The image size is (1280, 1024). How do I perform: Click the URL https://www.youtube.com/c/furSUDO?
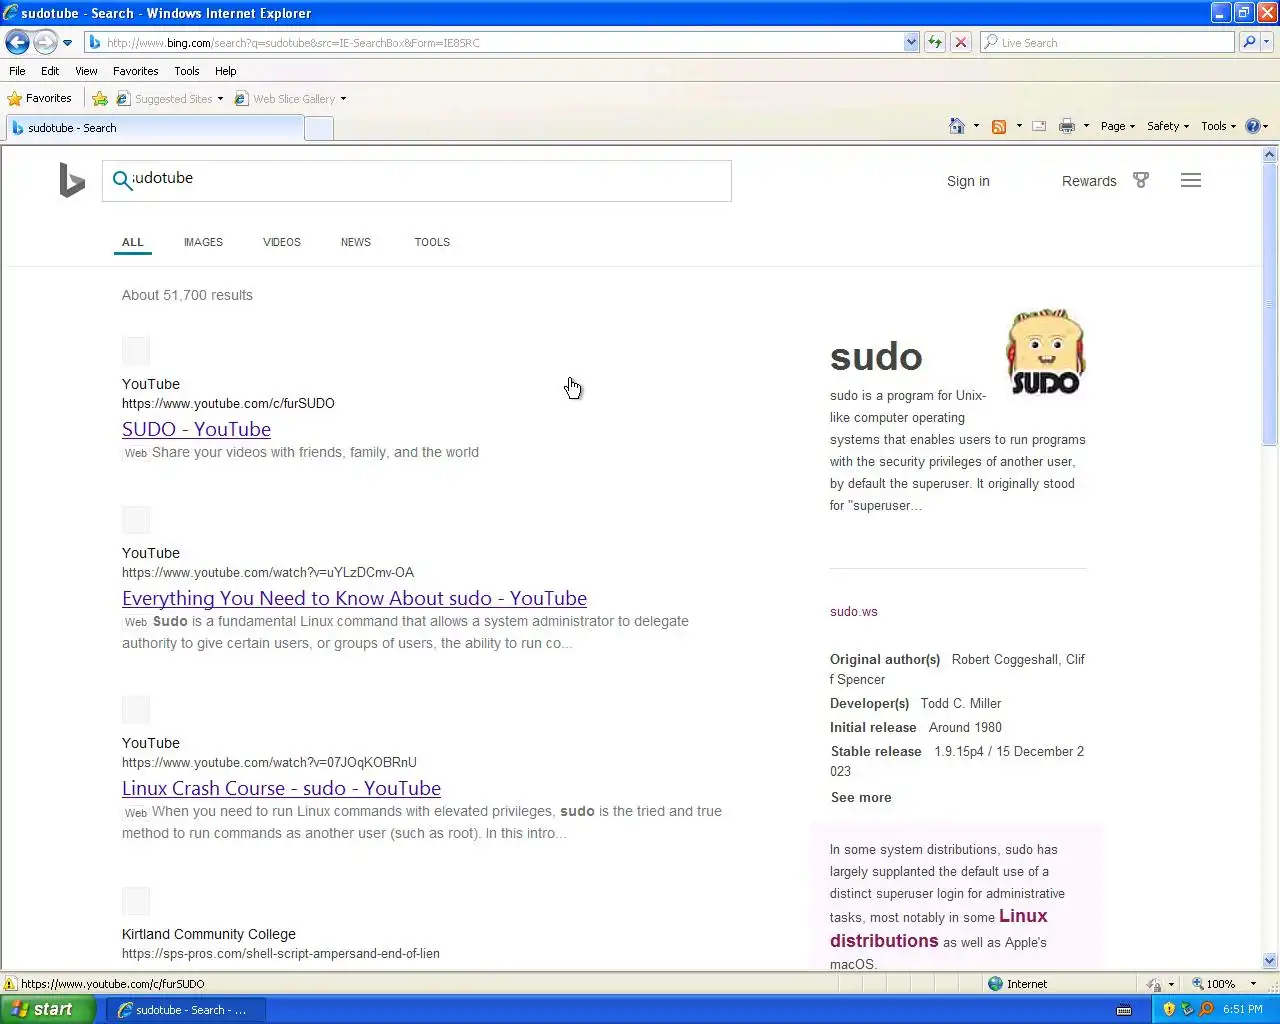click(x=228, y=404)
